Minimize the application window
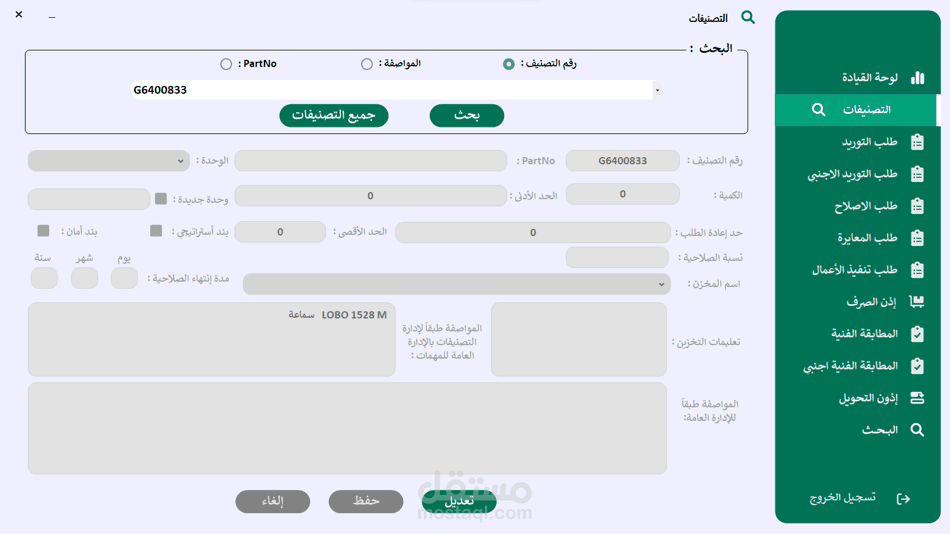 coord(52,16)
